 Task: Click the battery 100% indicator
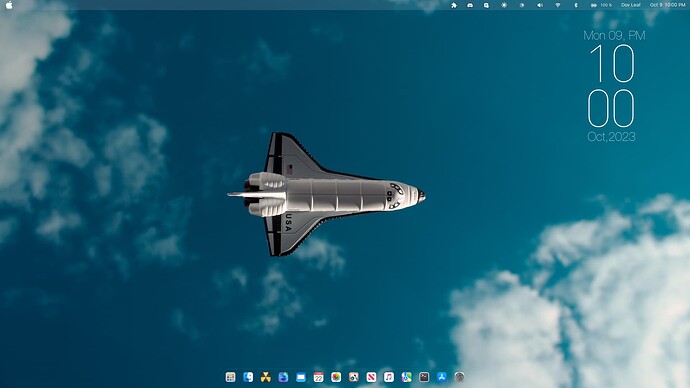pyautogui.click(x=601, y=5)
